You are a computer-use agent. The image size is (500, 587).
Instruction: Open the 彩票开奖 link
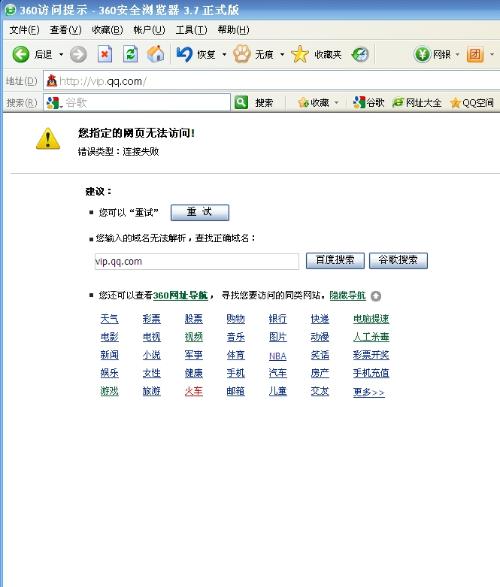click(x=371, y=355)
